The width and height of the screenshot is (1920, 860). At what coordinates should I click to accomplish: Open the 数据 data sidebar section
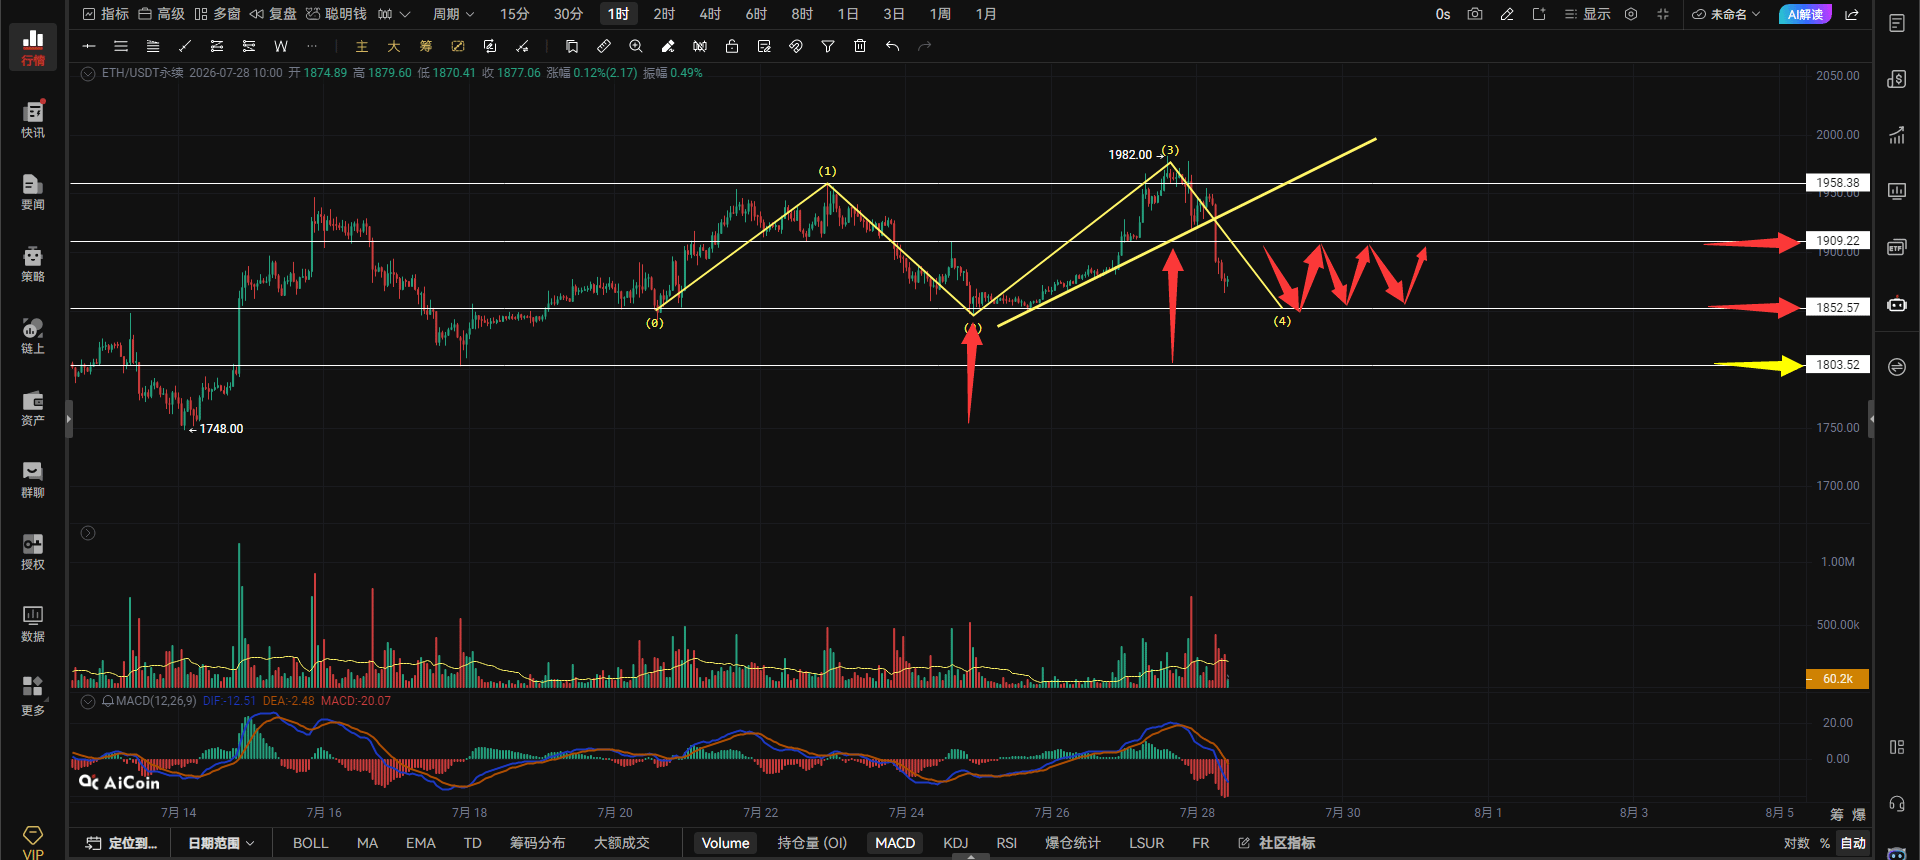[x=33, y=623]
